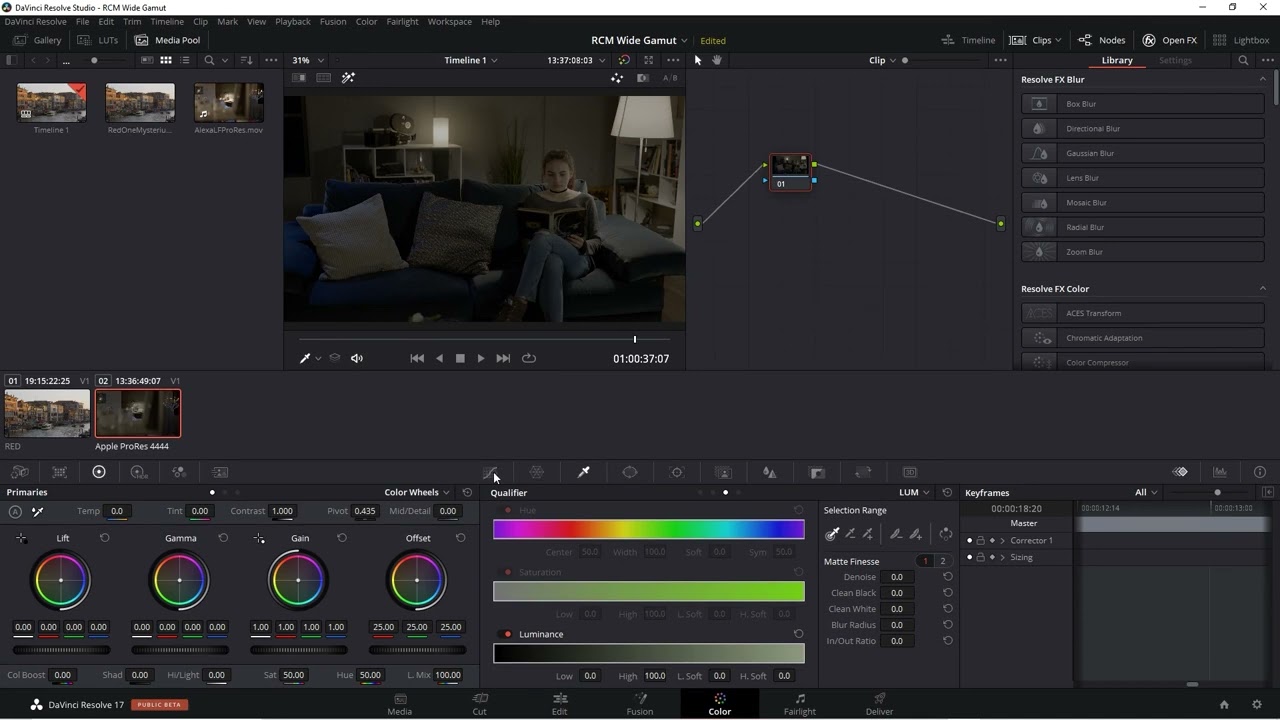Click the Luminance range gradient bar

pyautogui.click(x=648, y=654)
